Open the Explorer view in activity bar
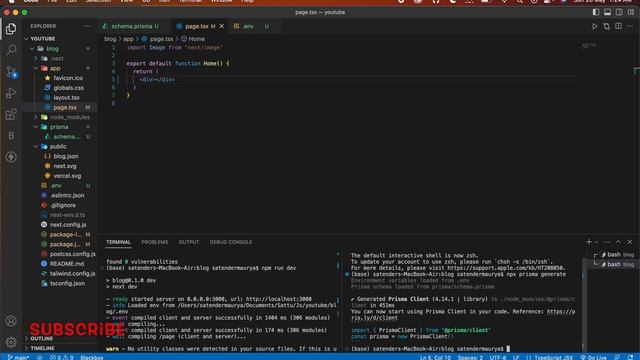 [x=11, y=29]
